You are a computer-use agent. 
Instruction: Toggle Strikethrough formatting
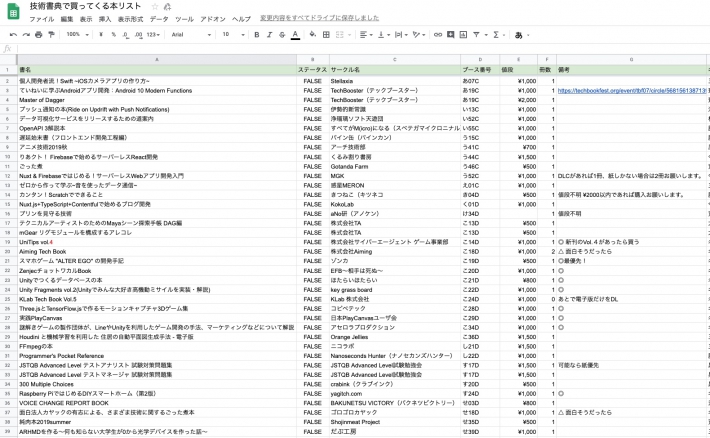[x=281, y=34]
